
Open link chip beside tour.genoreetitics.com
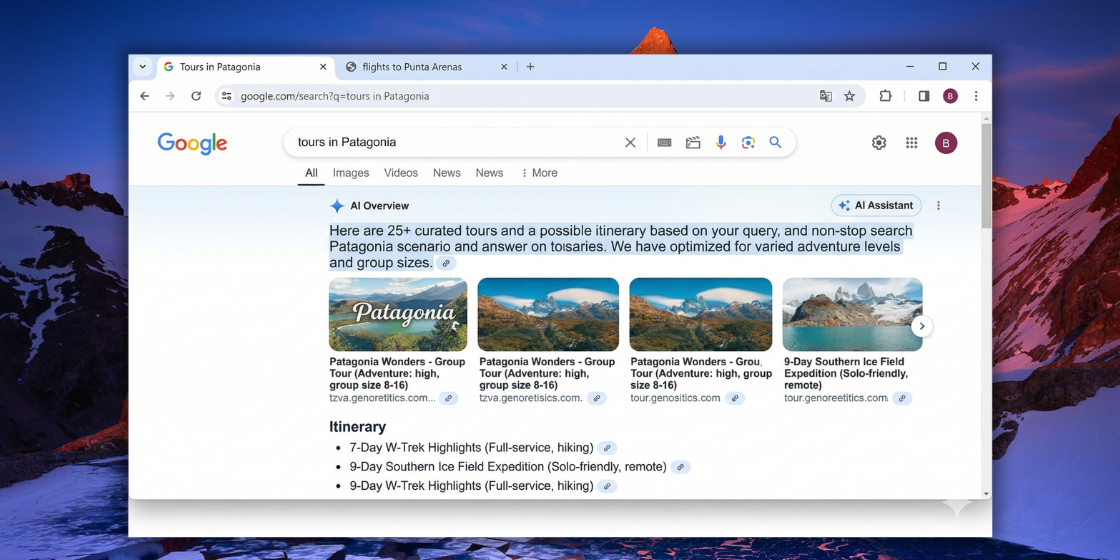pyautogui.click(x=902, y=399)
